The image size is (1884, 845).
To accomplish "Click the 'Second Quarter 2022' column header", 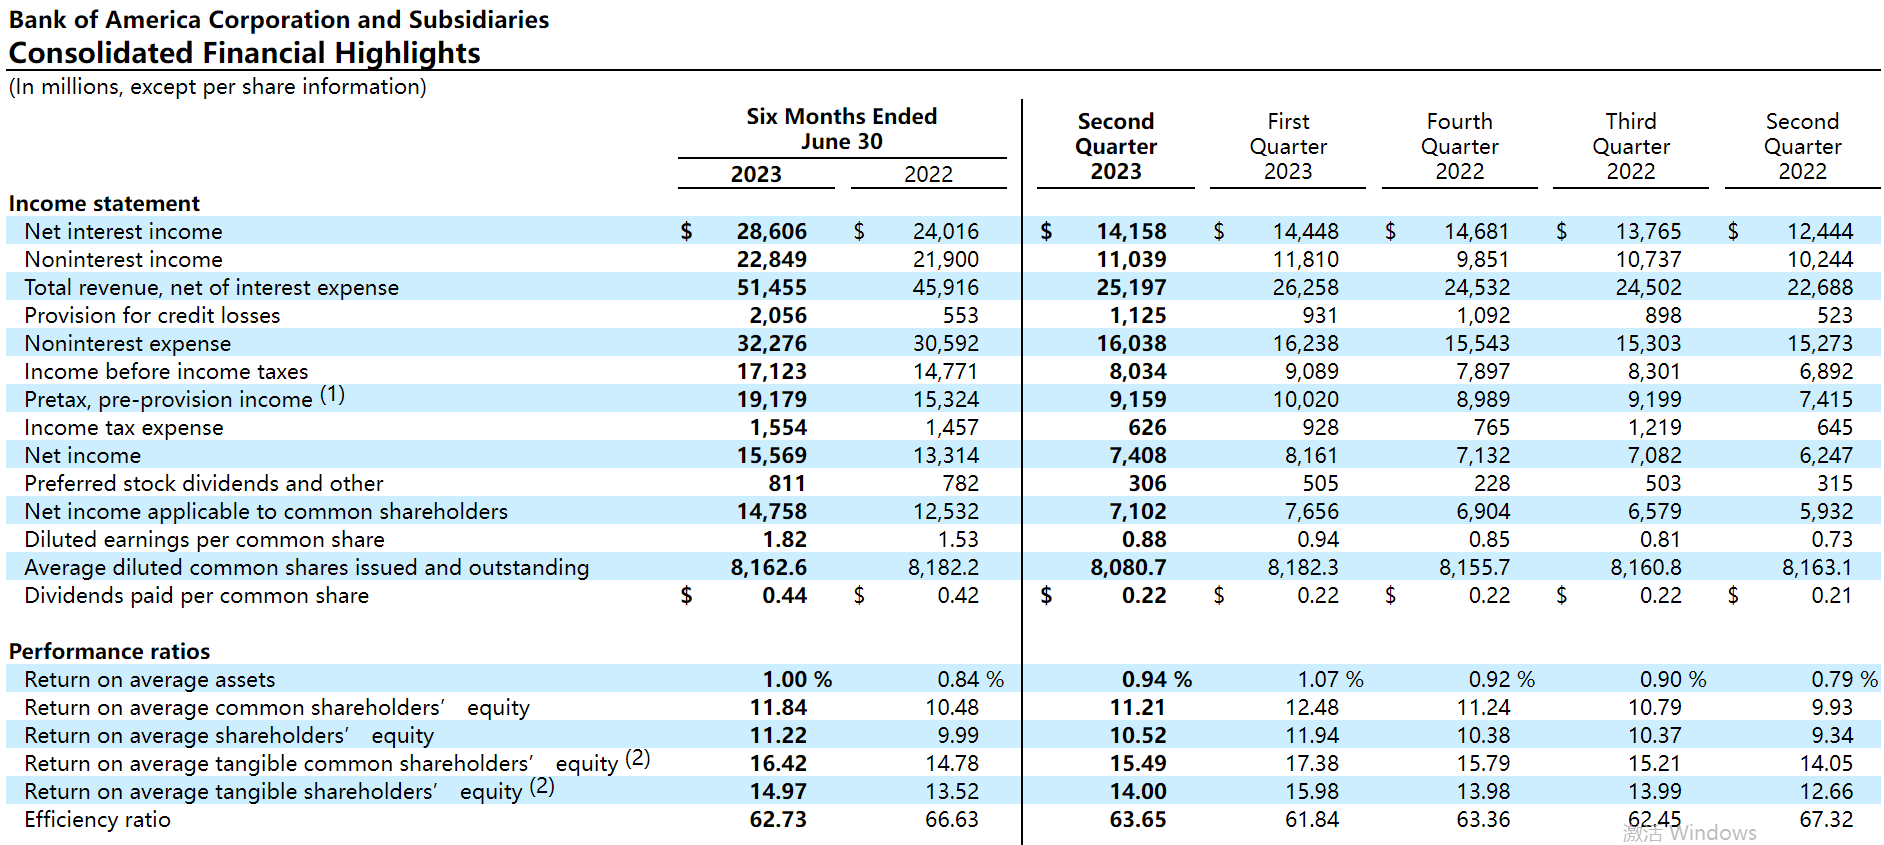I will 1803,146.
